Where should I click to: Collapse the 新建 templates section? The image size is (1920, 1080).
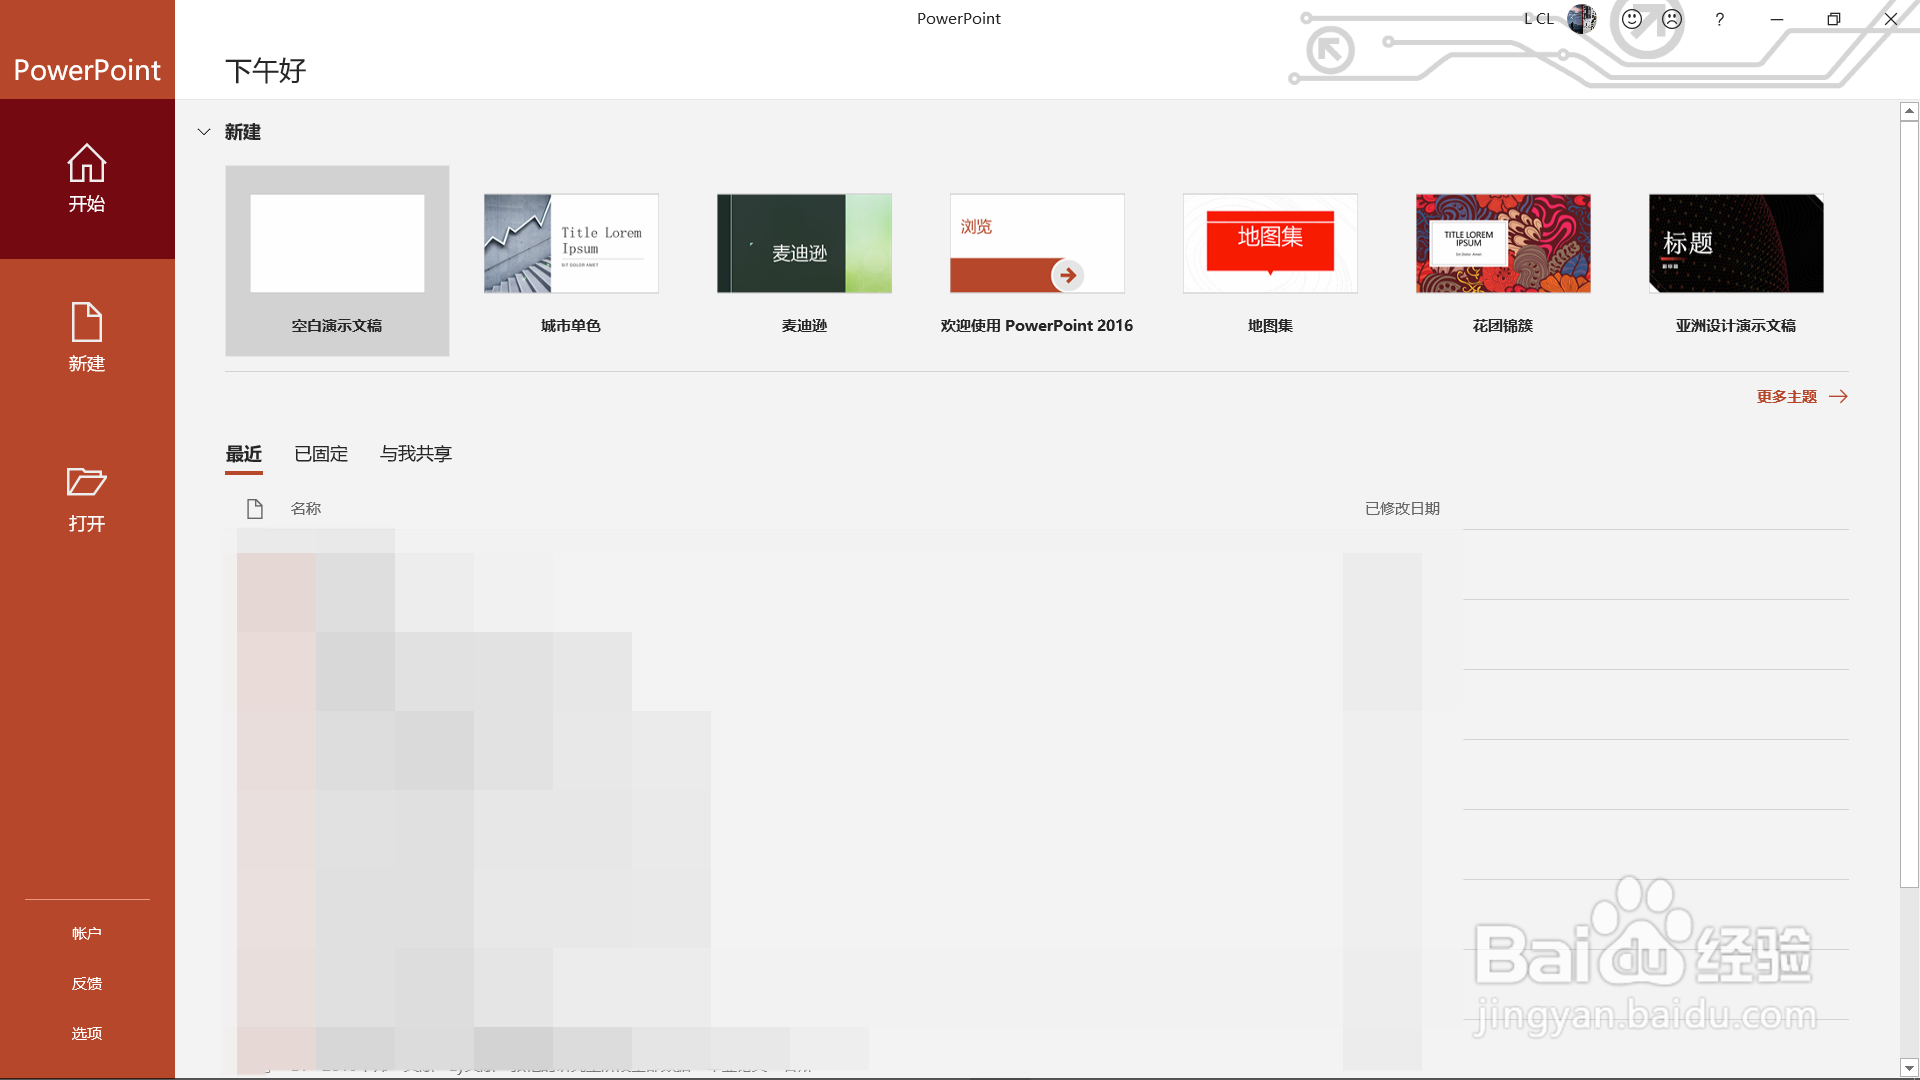click(x=204, y=131)
